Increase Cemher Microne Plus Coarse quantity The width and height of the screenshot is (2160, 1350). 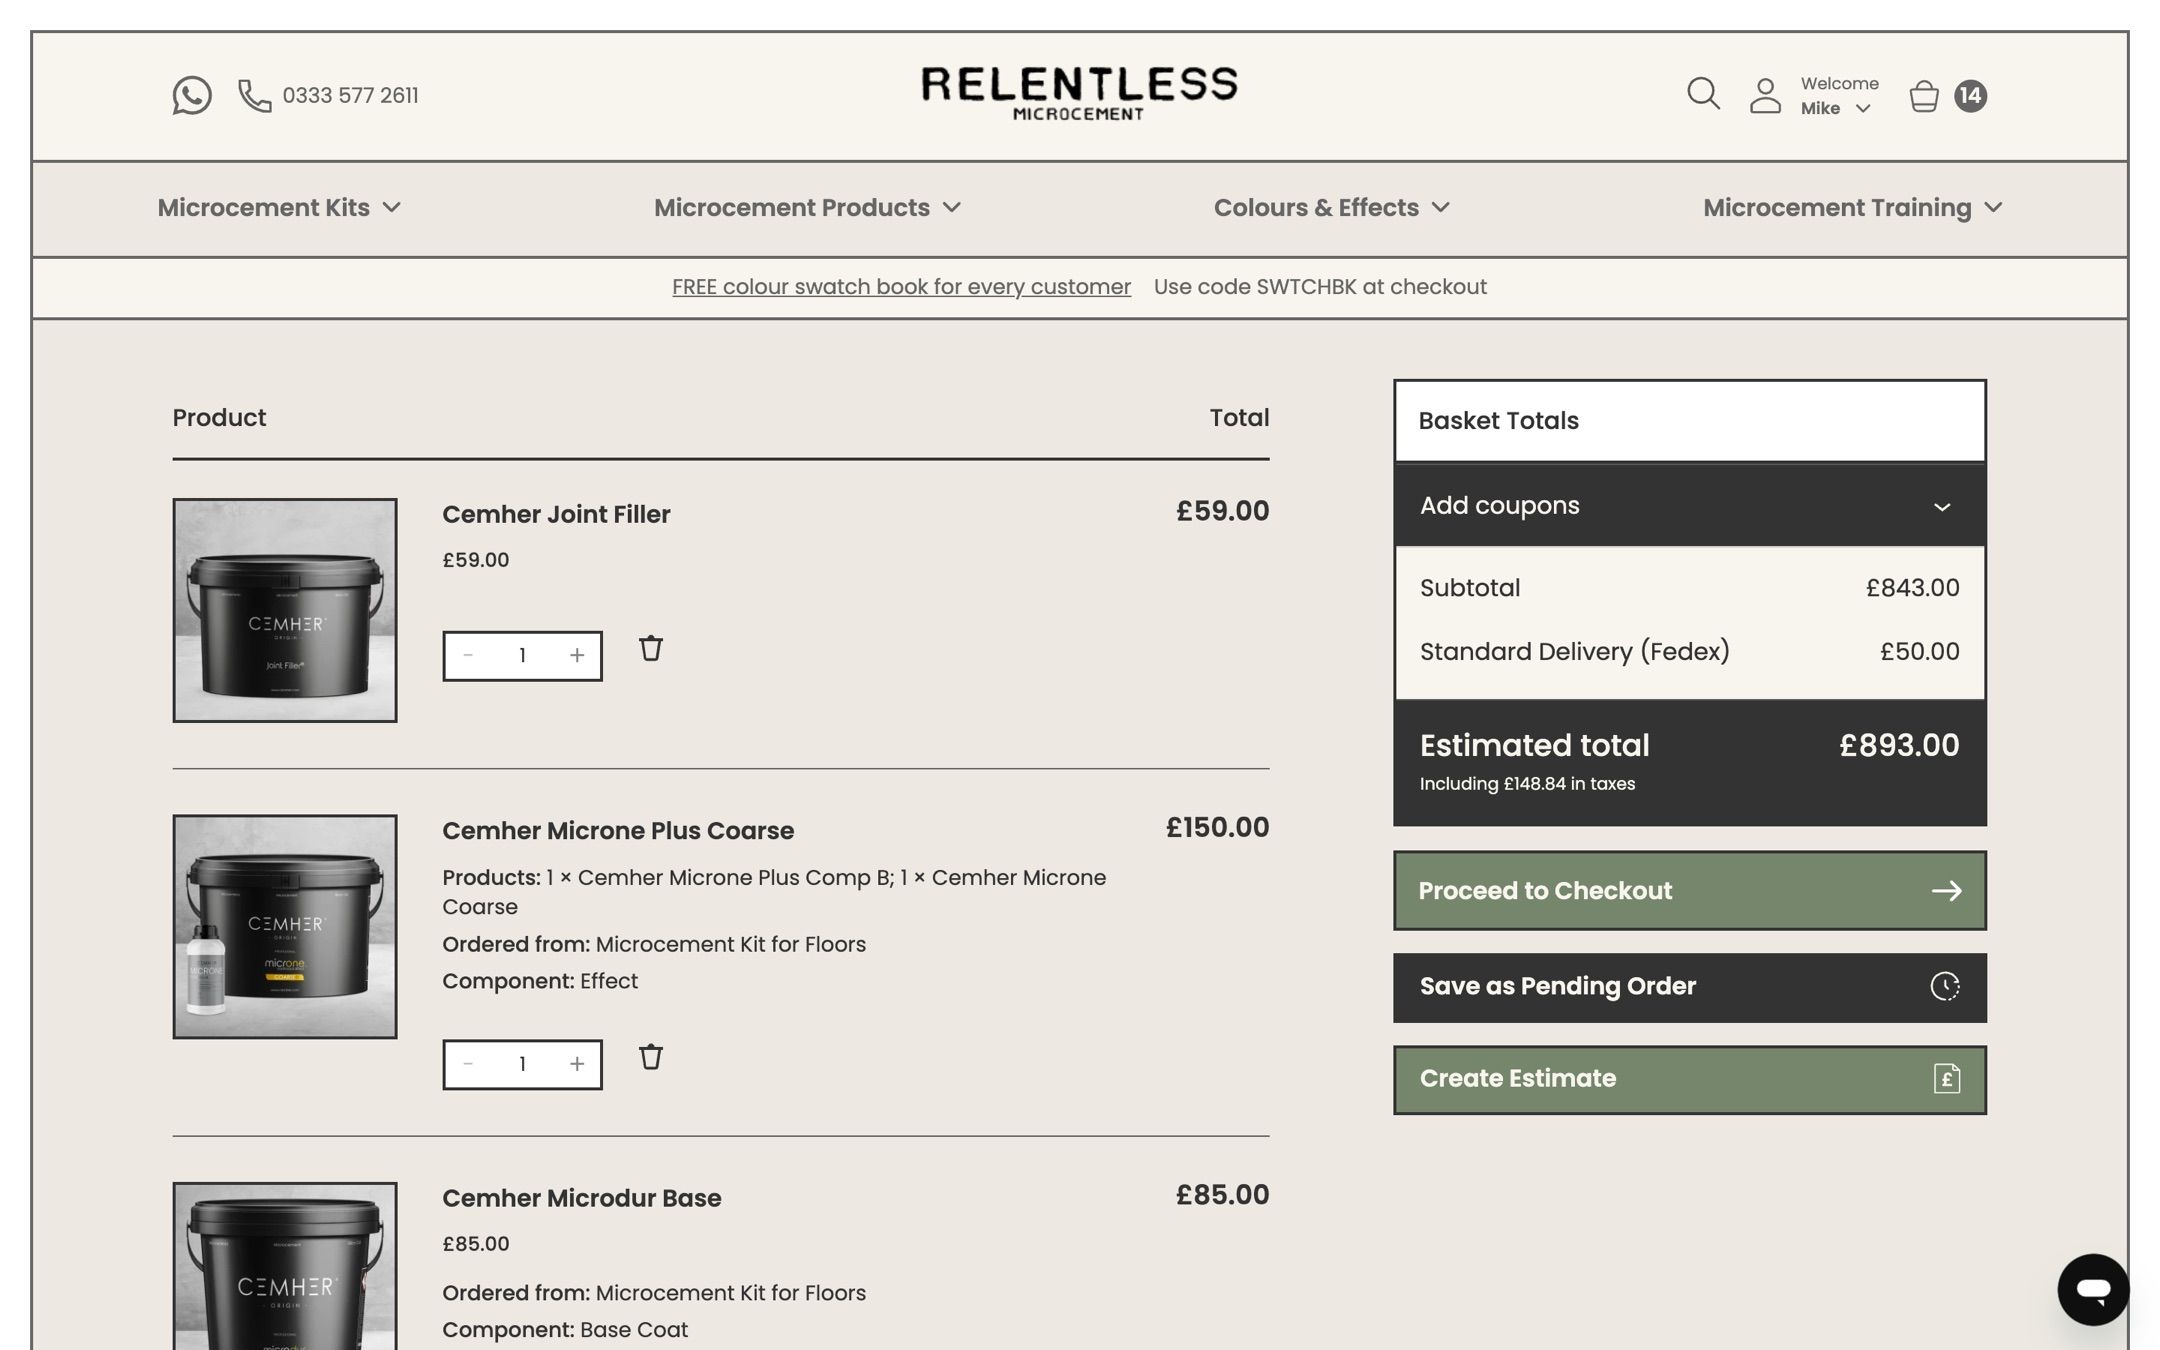pyautogui.click(x=577, y=1064)
